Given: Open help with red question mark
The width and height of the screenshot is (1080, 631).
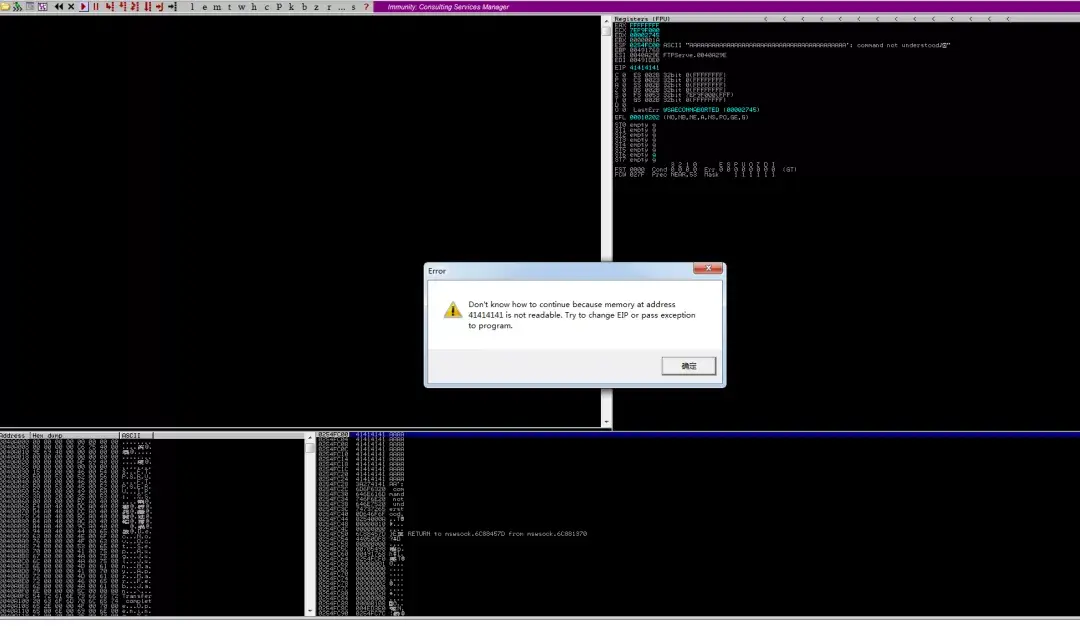Looking at the screenshot, I should (x=366, y=7).
